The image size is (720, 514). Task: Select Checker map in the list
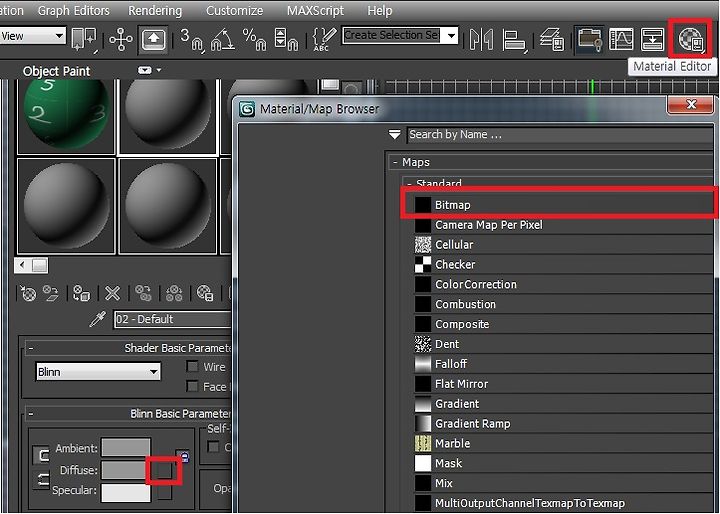(x=563, y=265)
